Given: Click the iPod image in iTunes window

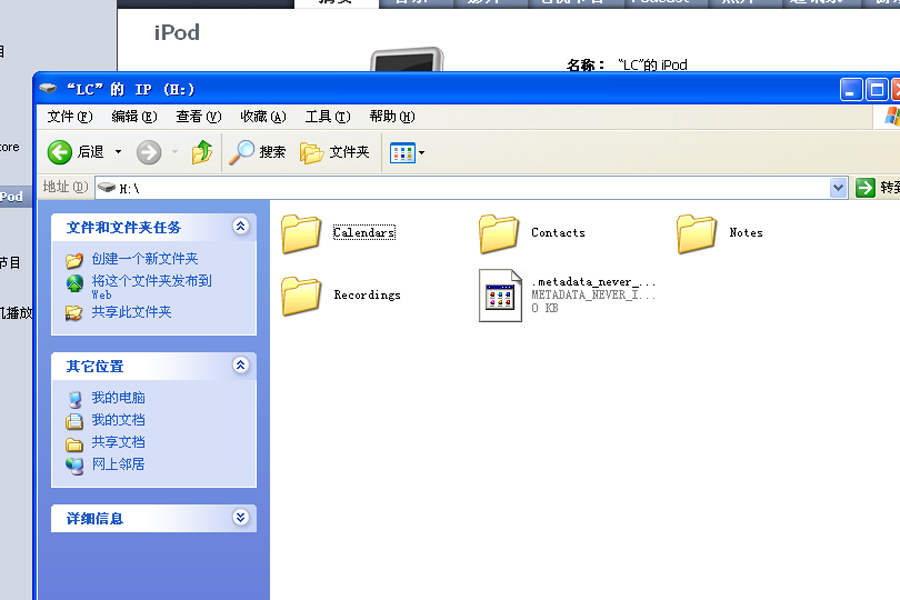Looking at the screenshot, I should [407, 59].
